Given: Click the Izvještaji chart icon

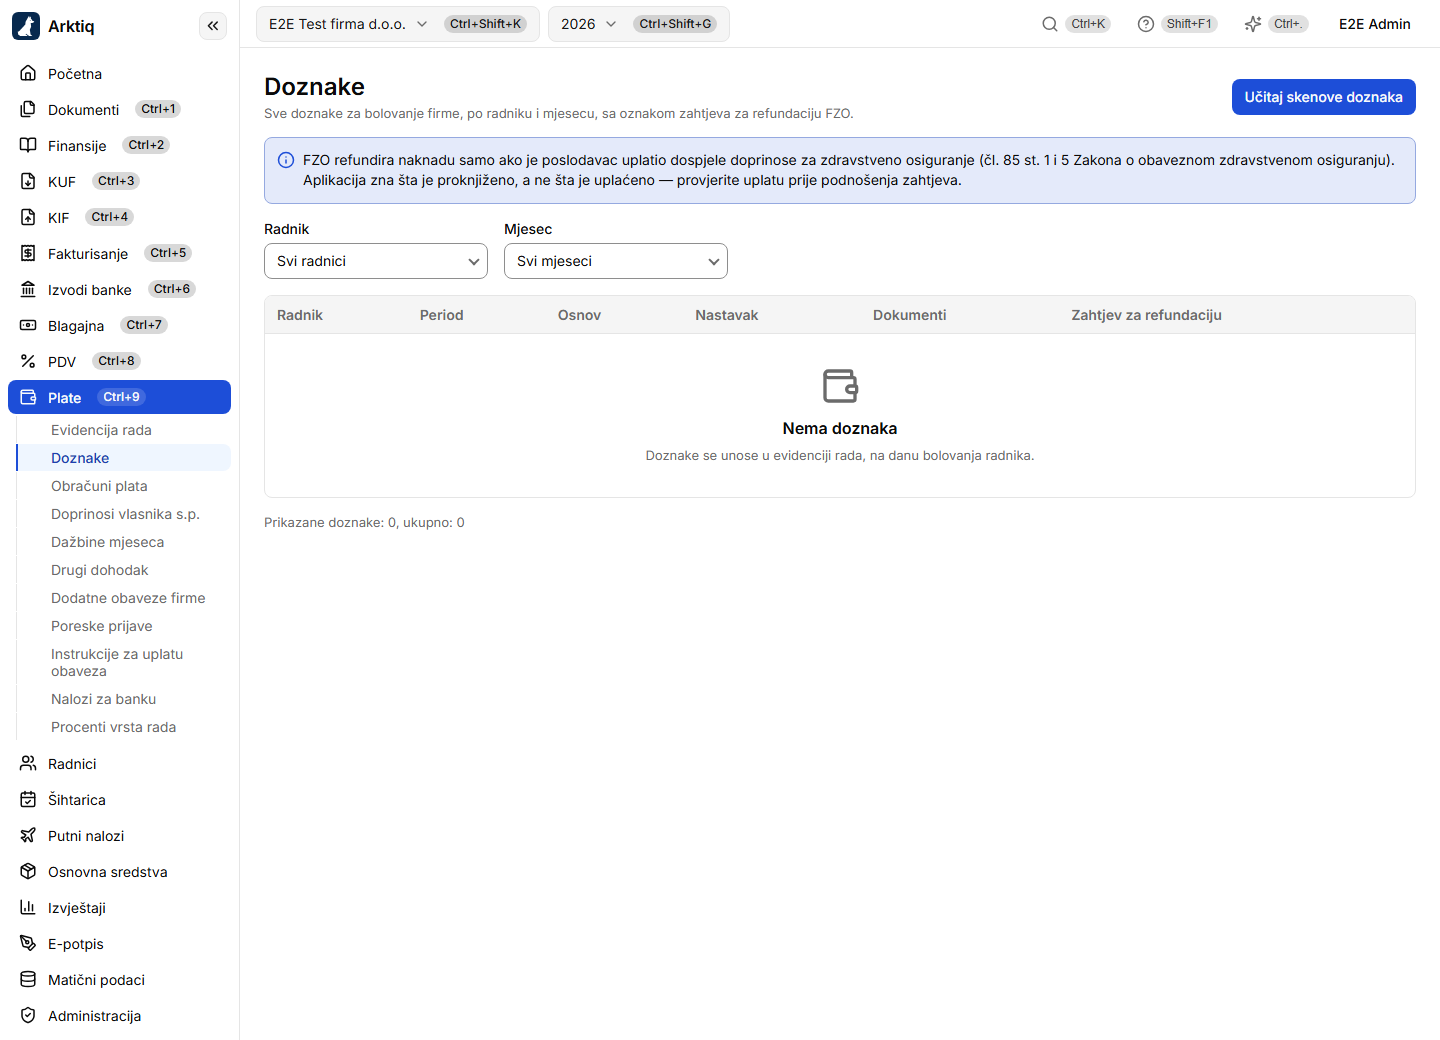Looking at the screenshot, I should [x=28, y=908].
